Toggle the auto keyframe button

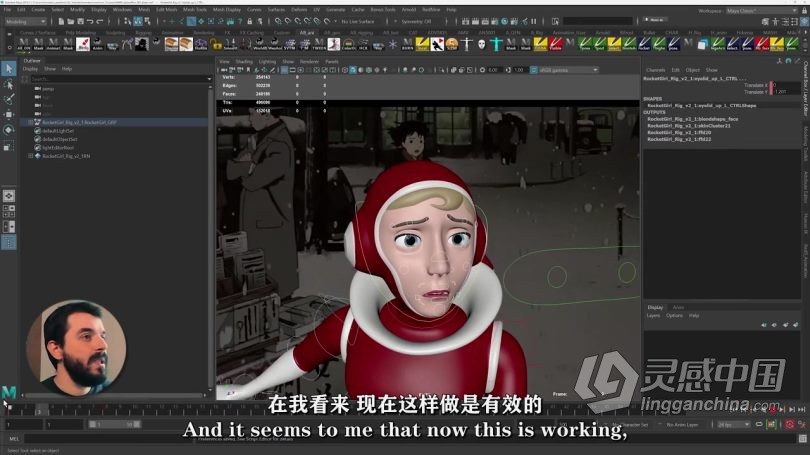pyautogui.click(x=790, y=425)
